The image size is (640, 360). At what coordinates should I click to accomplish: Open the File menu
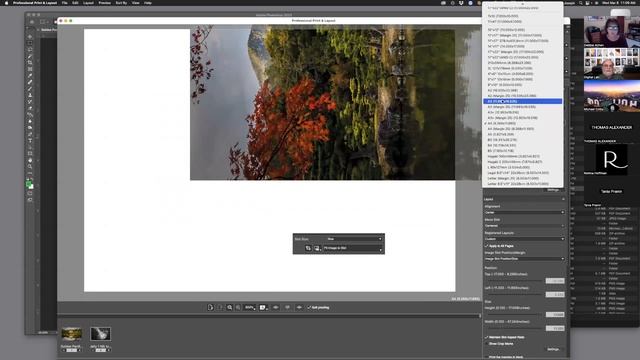tap(64, 3)
